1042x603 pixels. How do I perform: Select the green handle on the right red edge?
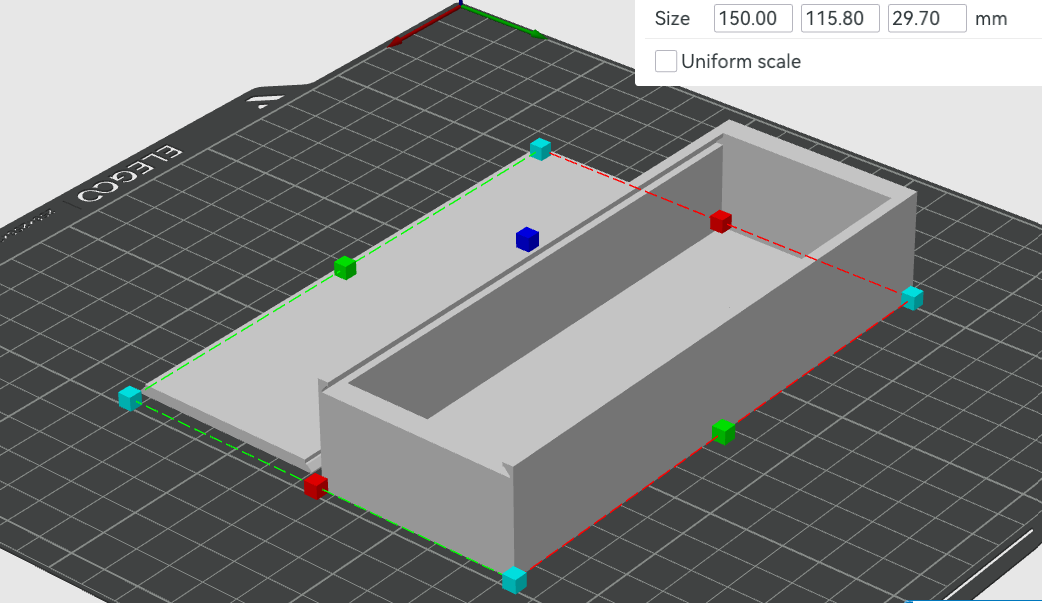coord(724,432)
